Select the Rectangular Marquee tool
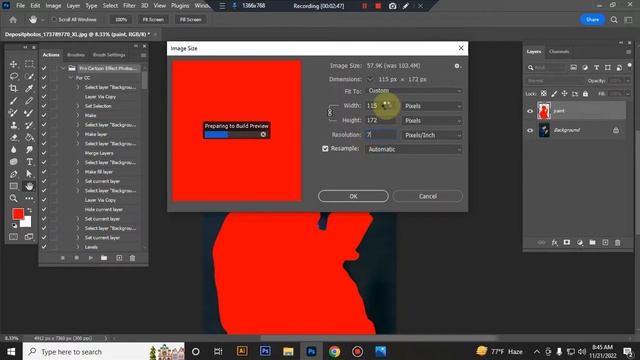The image size is (640, 360). pos(29,64)
